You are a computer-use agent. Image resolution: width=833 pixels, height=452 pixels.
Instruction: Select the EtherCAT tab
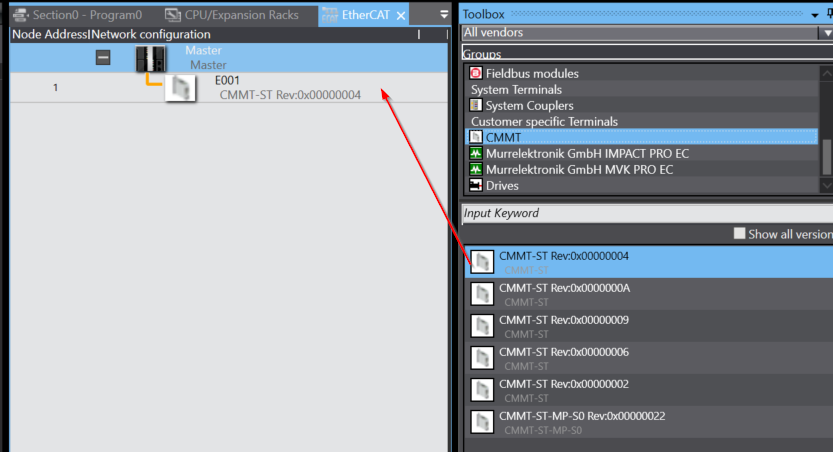366,15
